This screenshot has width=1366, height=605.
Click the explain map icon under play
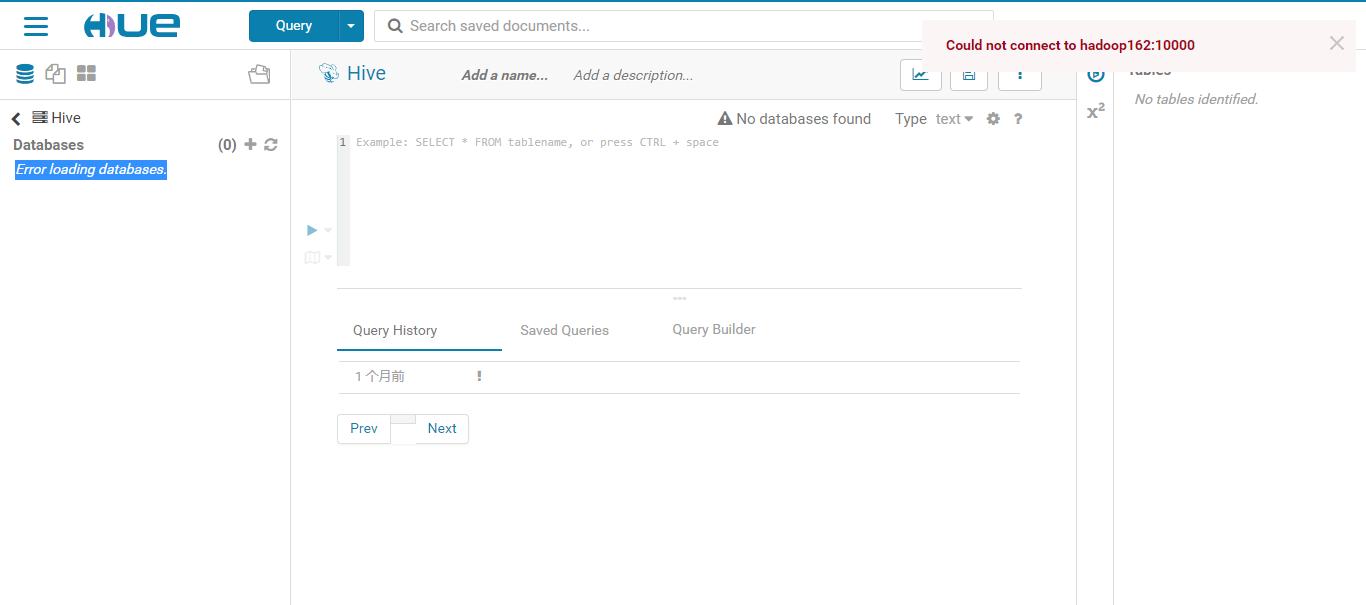[312, 258]
